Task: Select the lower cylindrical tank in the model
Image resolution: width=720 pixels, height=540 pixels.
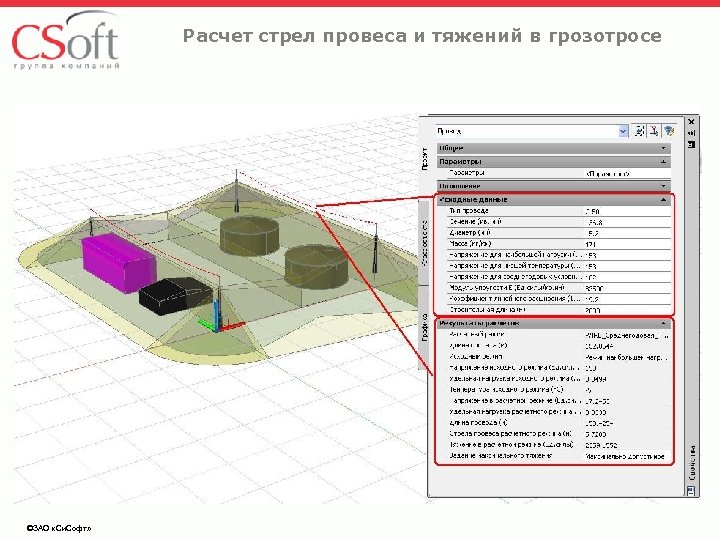Action: [316, 266]
